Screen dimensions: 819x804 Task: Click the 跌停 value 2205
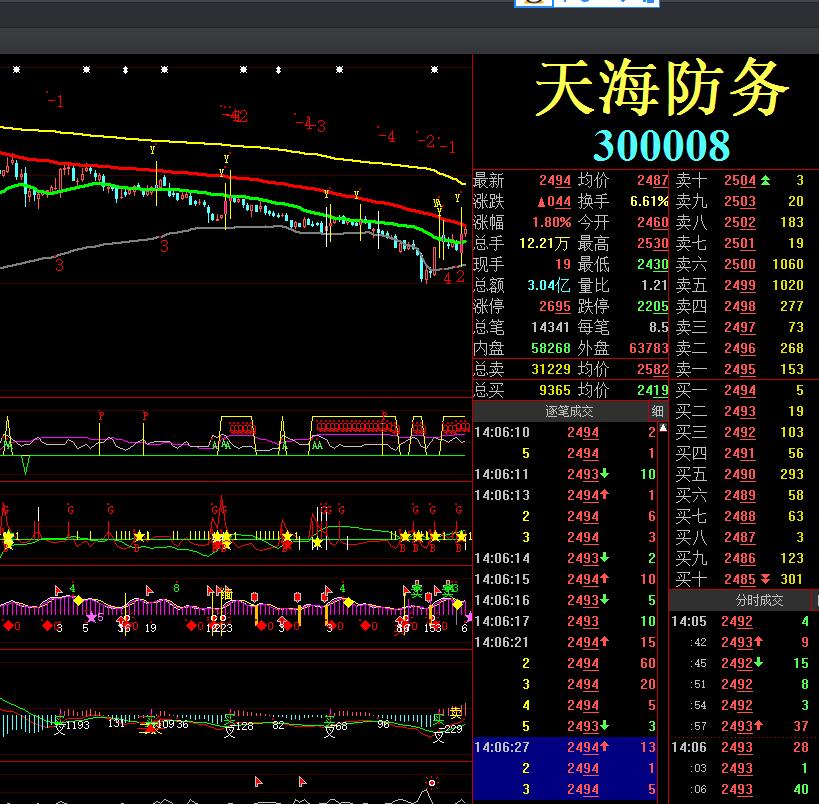pos(652,306)
